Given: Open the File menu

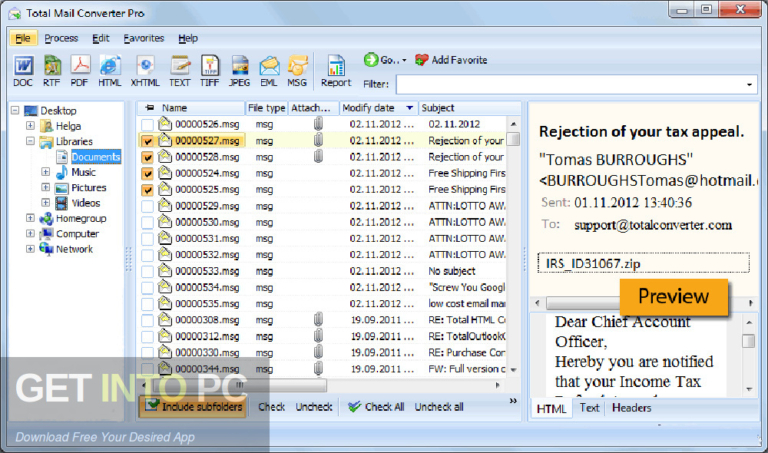Looking at the screenshot, I should click(x=23, y=38).
